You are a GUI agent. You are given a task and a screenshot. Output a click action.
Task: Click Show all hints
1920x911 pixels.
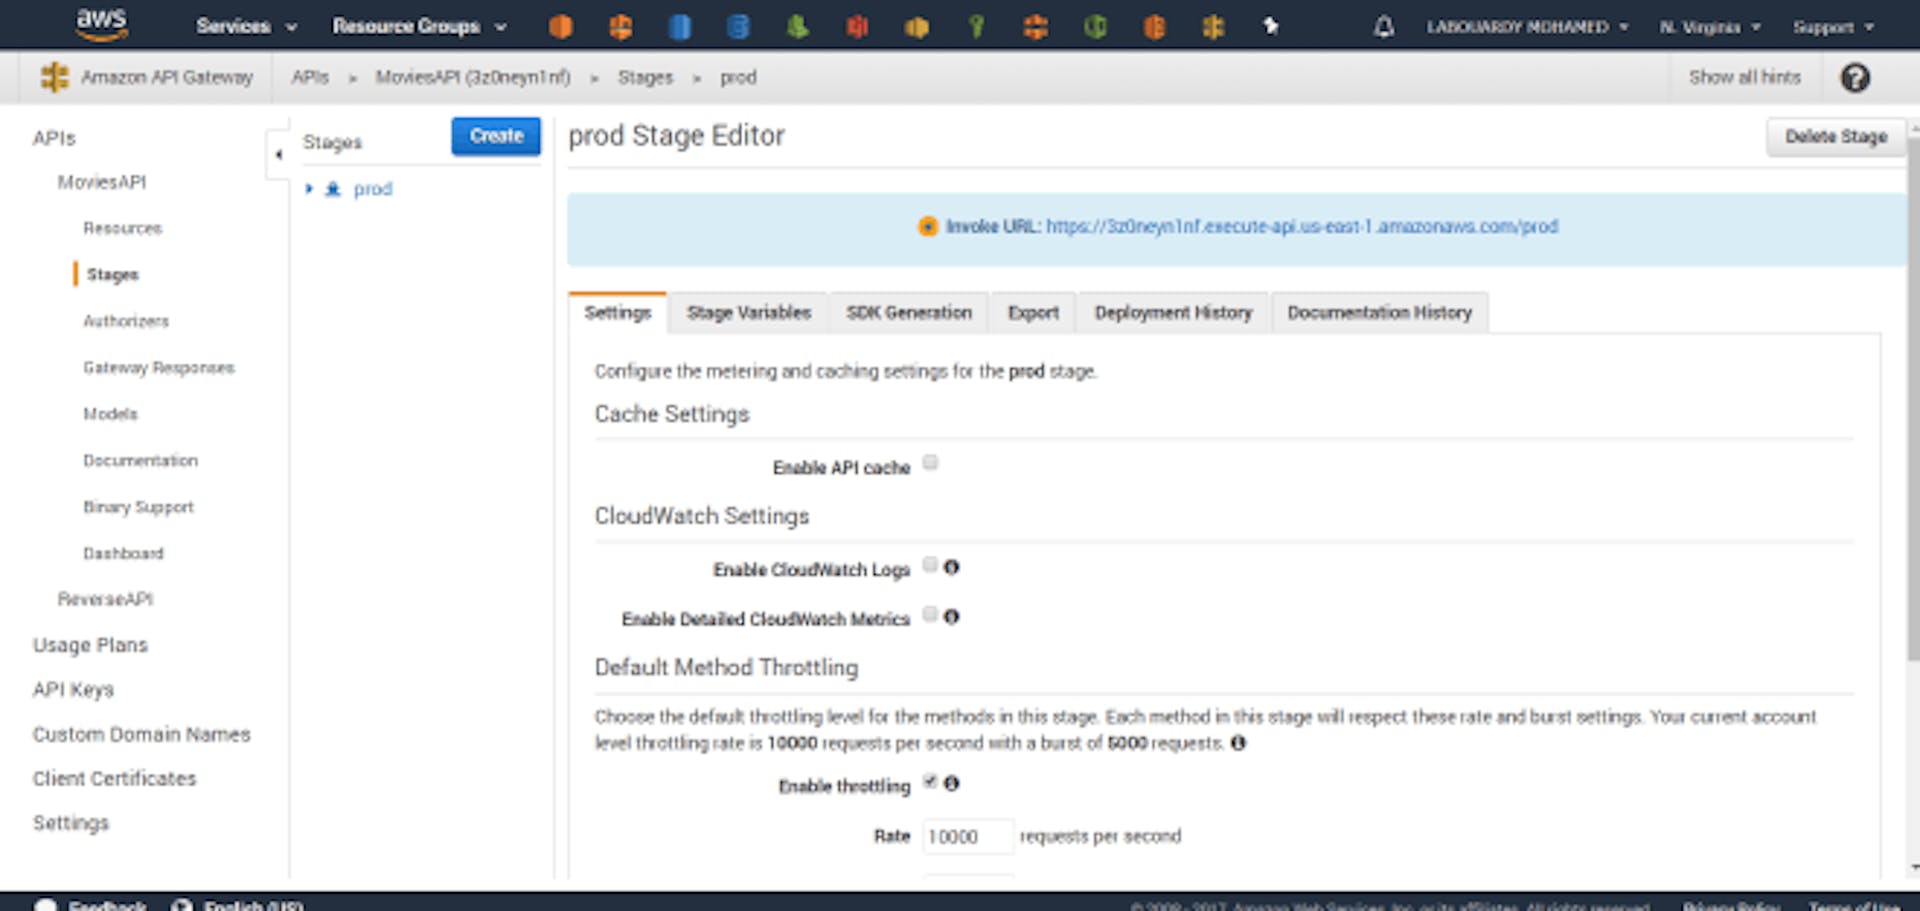(1745, 77)
